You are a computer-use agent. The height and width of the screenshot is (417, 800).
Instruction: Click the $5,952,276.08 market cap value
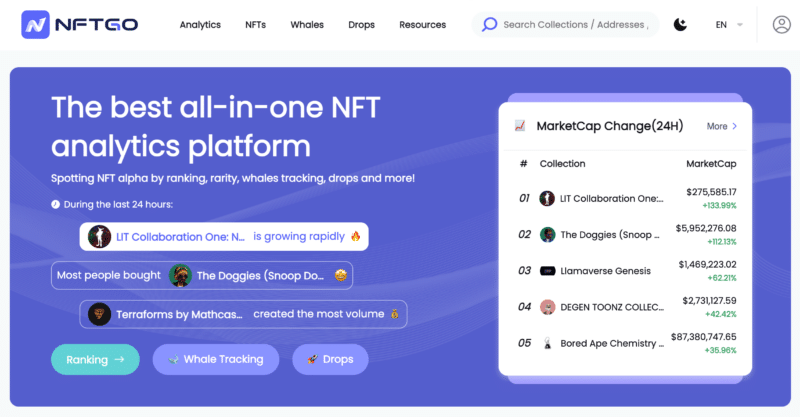706,228
